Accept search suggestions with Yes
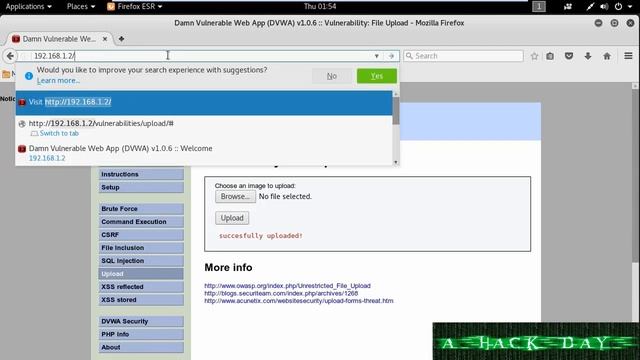Viewport: 640px width, 360px height. coord(377,76)
